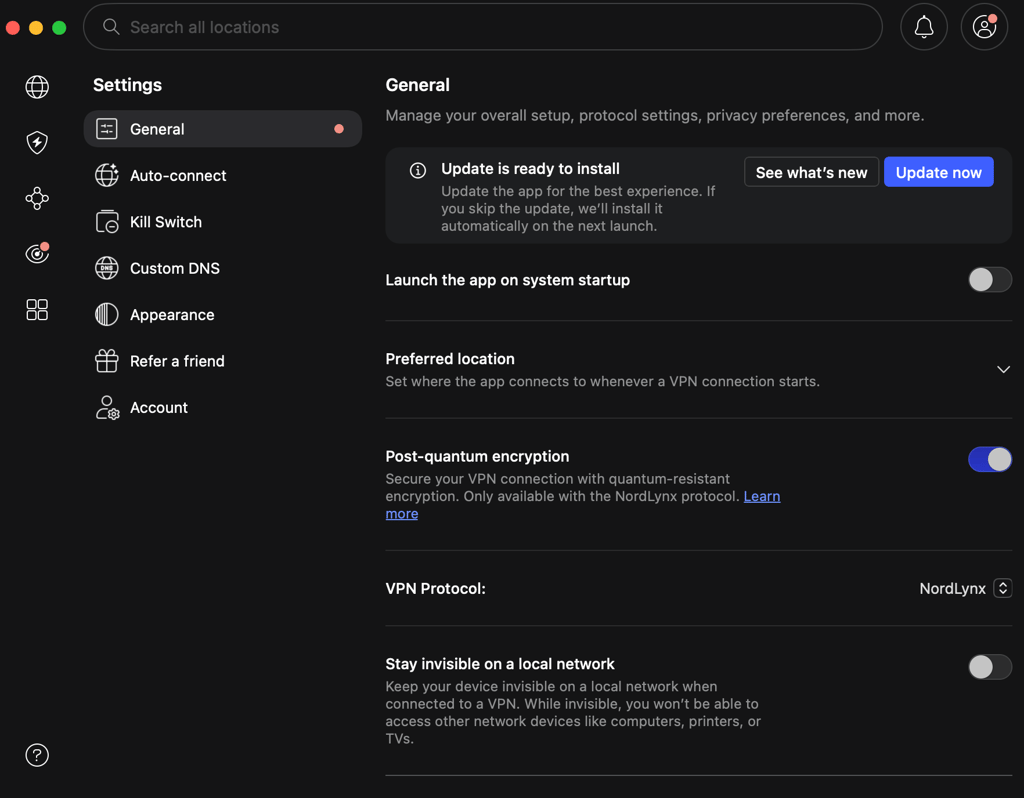This screenshot has height=798, width=1024.
Task: Open the user profile avatar icon
Action: pyautogui.click(x=984, y=27)
